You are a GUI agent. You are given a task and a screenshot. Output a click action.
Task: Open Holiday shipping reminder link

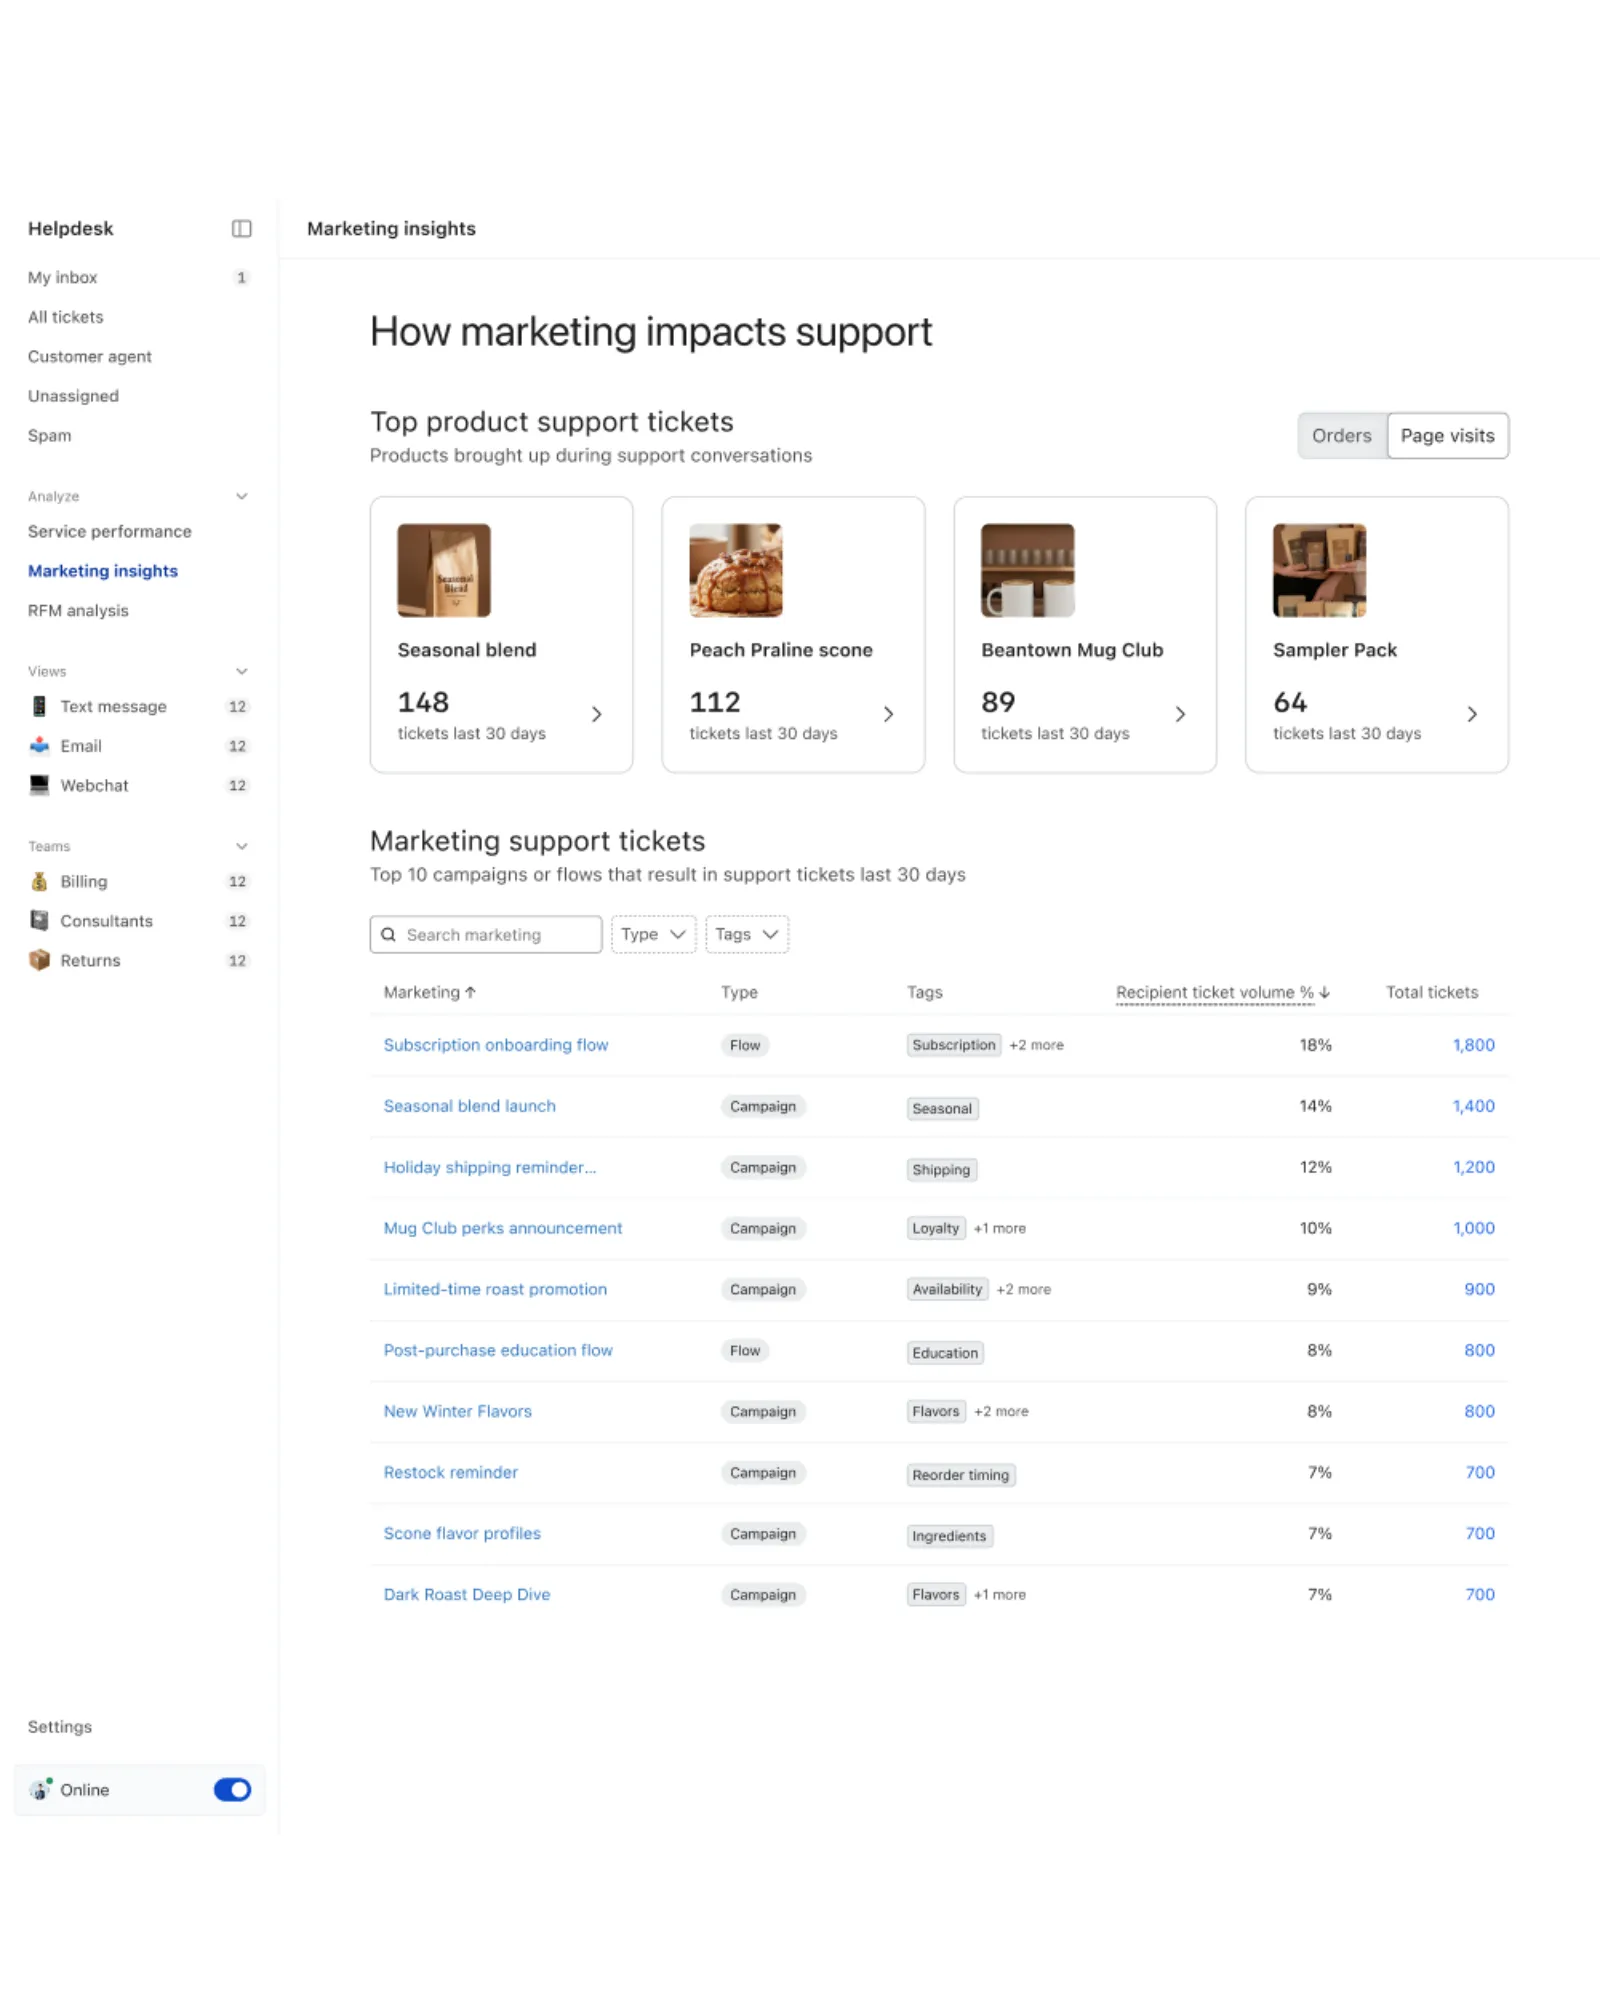(x=490, y=1167)
